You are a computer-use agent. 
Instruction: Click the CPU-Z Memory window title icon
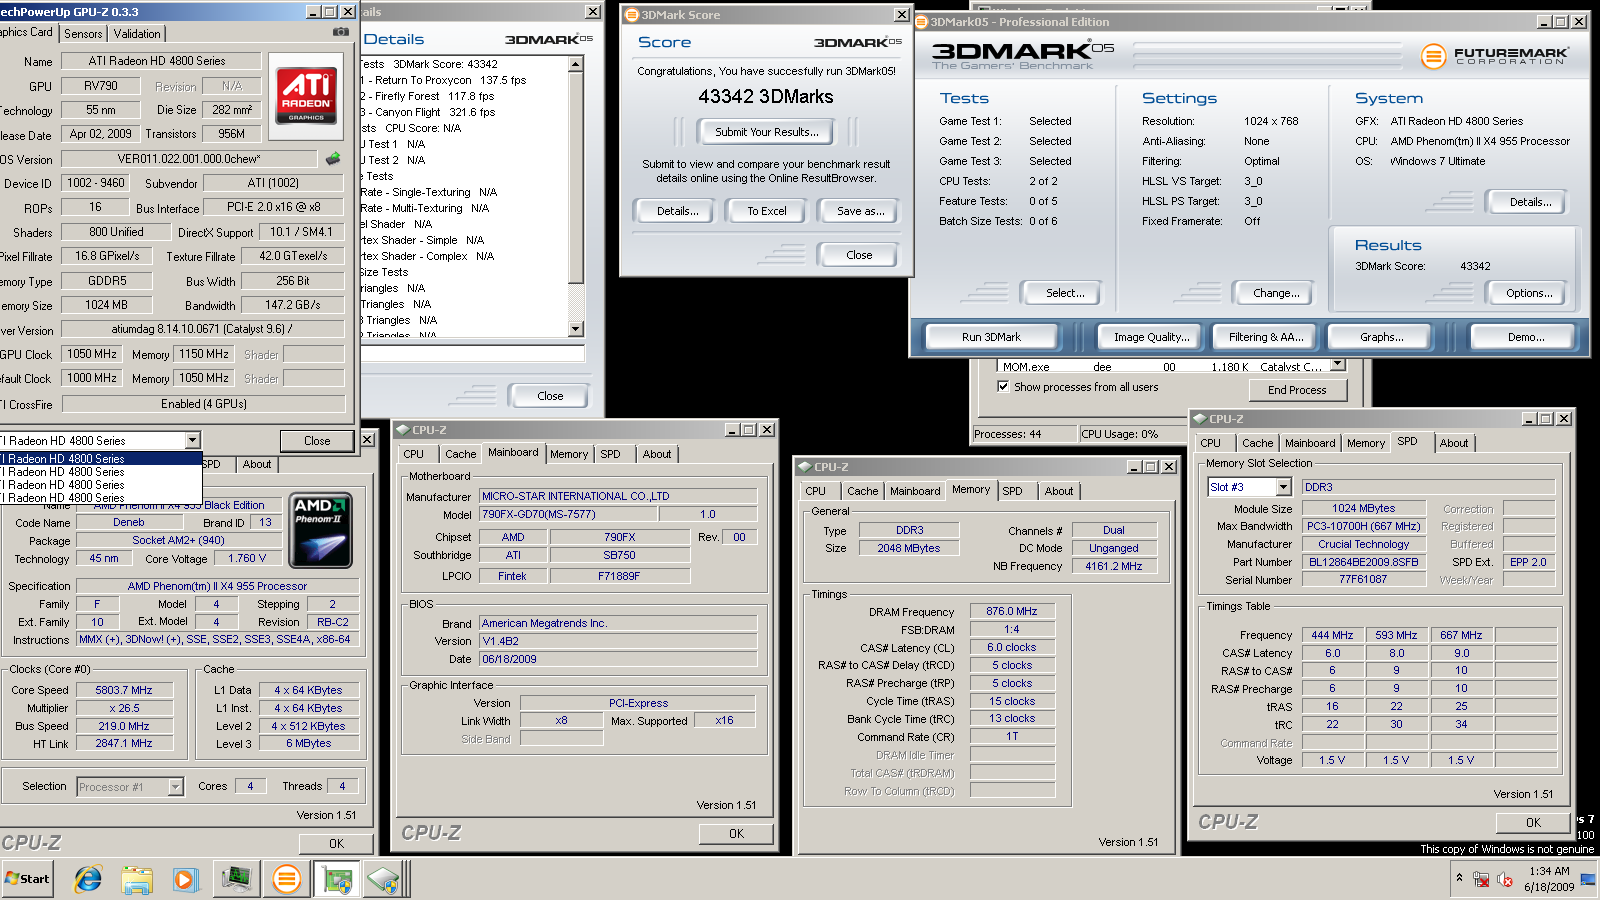click(x=804, y=467)
